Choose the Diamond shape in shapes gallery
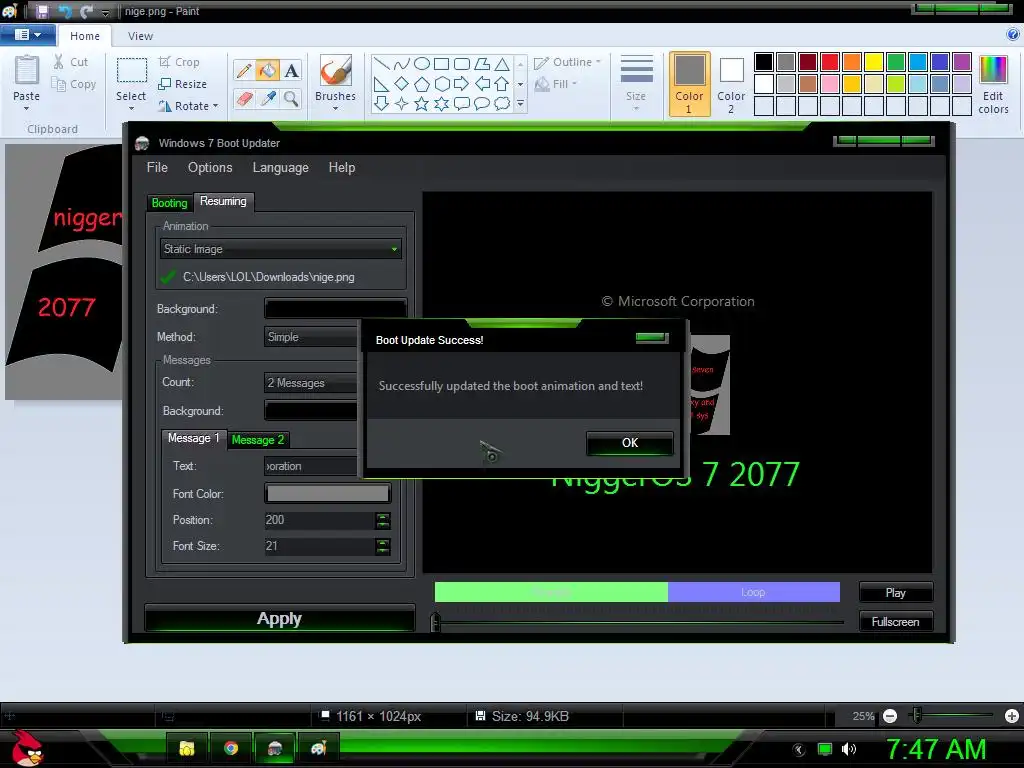1024x768 pixels. coord(402,84)
